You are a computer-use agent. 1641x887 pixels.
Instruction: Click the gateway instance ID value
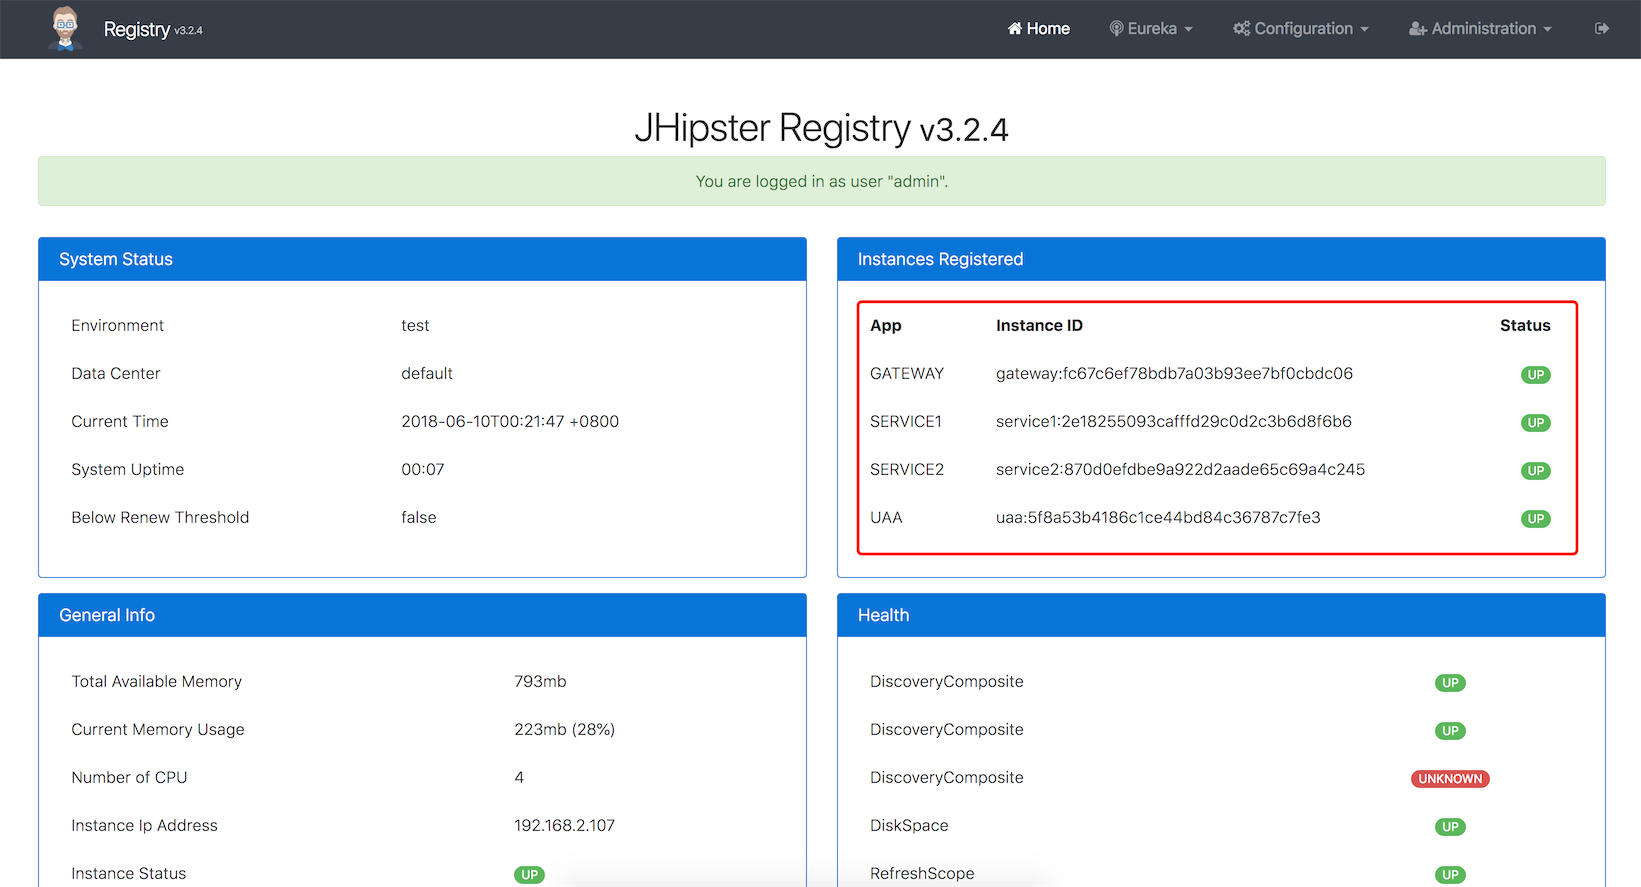pos(1174,373)
